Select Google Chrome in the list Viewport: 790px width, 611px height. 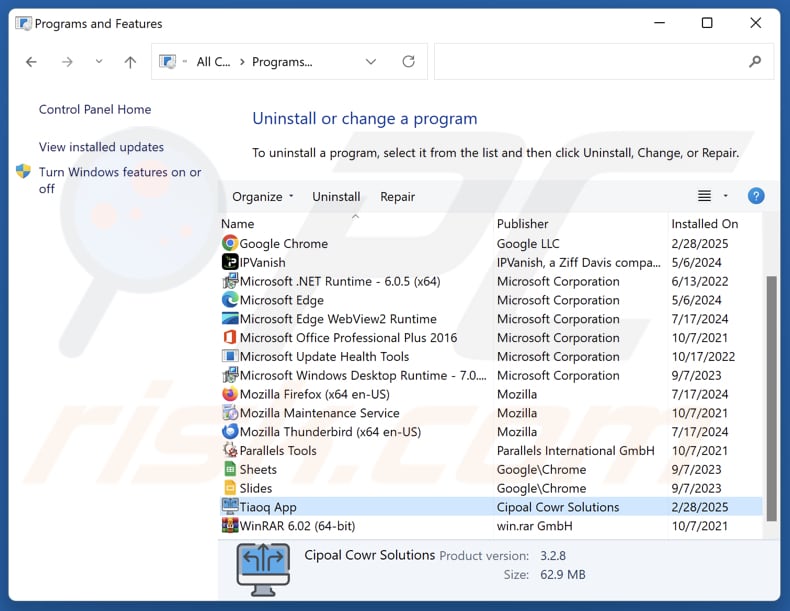(x=284, y=243)
